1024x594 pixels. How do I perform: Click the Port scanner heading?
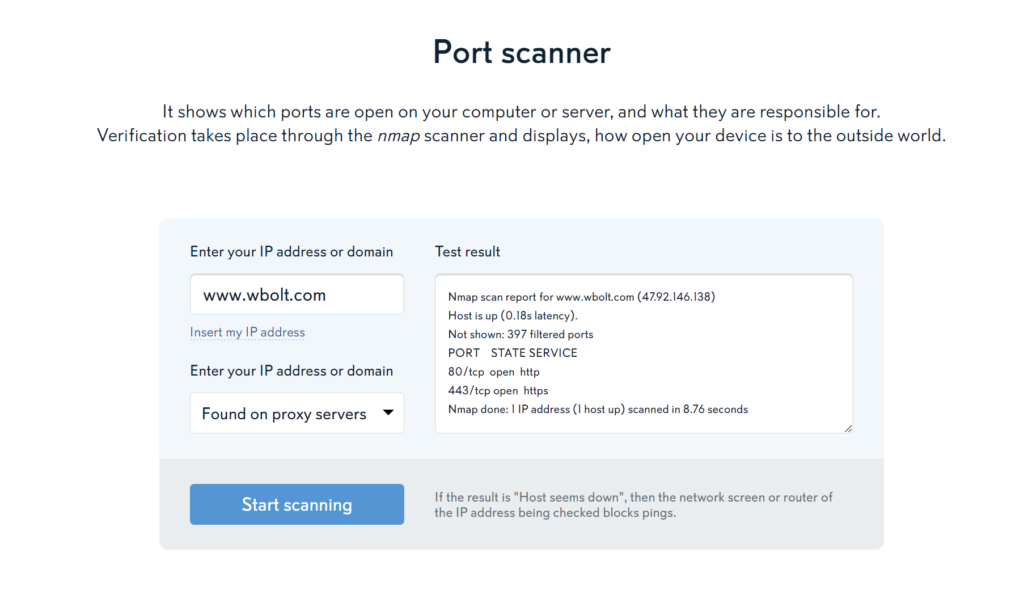click(521, 52)
